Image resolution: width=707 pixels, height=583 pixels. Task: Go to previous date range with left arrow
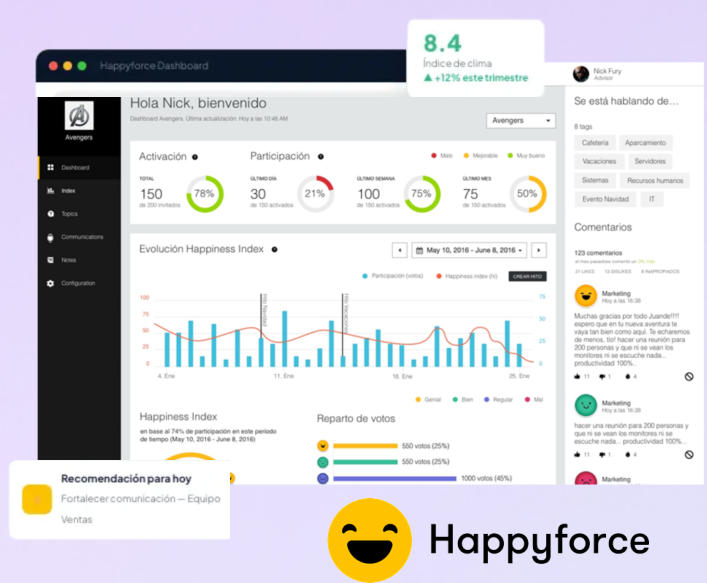point(399,250)
